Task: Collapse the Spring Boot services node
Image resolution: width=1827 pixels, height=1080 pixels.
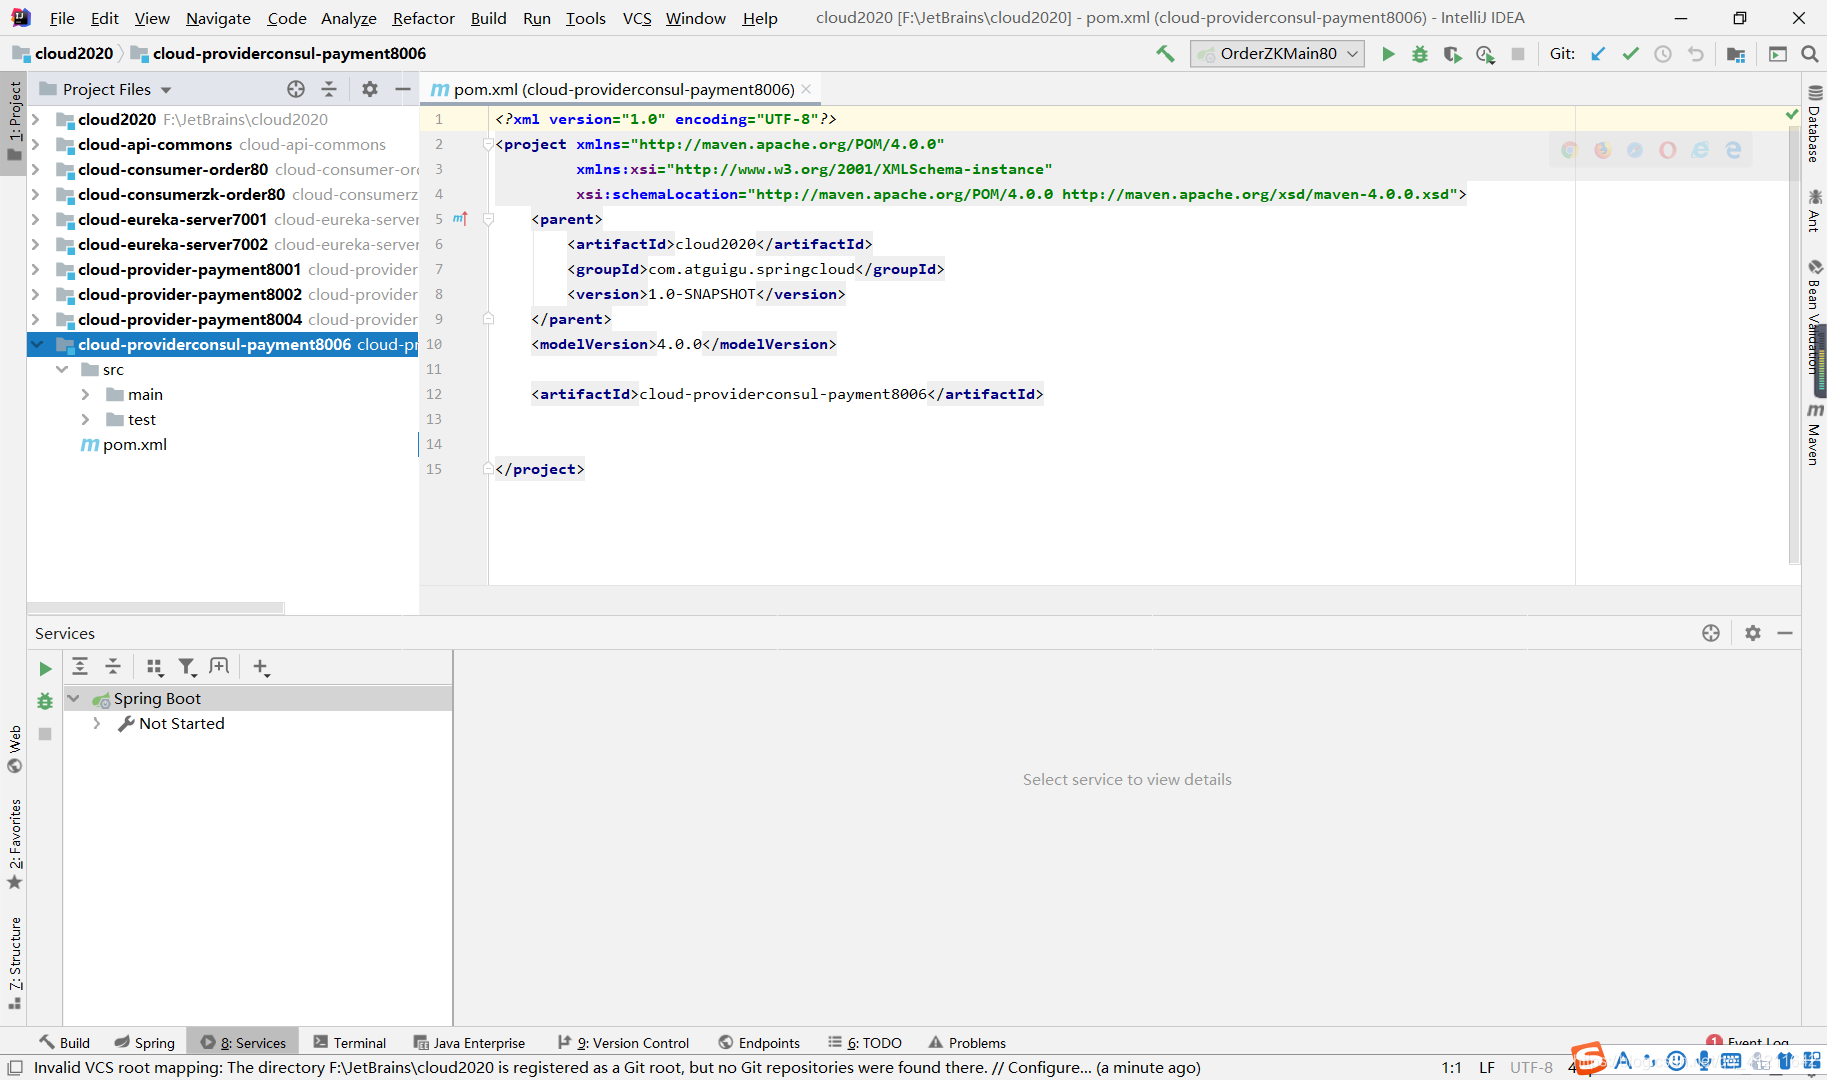Action: (x=73, y=698)
